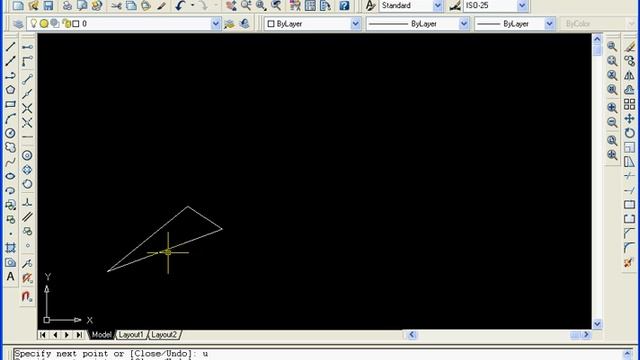Select the Ellipse drawing tool
This screenshot has height=360, width=640.
coord(11,176)
